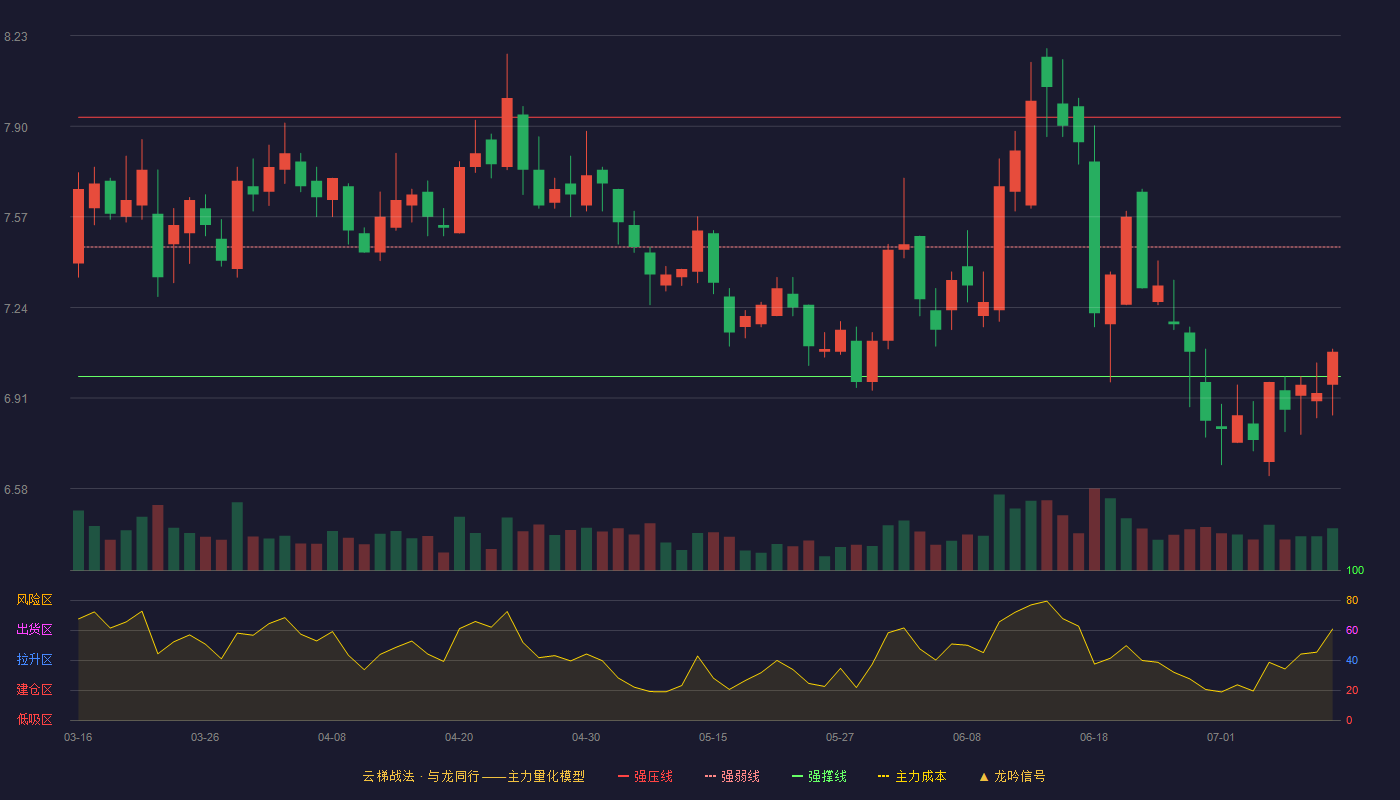Click the pink dotted horizontal mid line

coord(709,247)
